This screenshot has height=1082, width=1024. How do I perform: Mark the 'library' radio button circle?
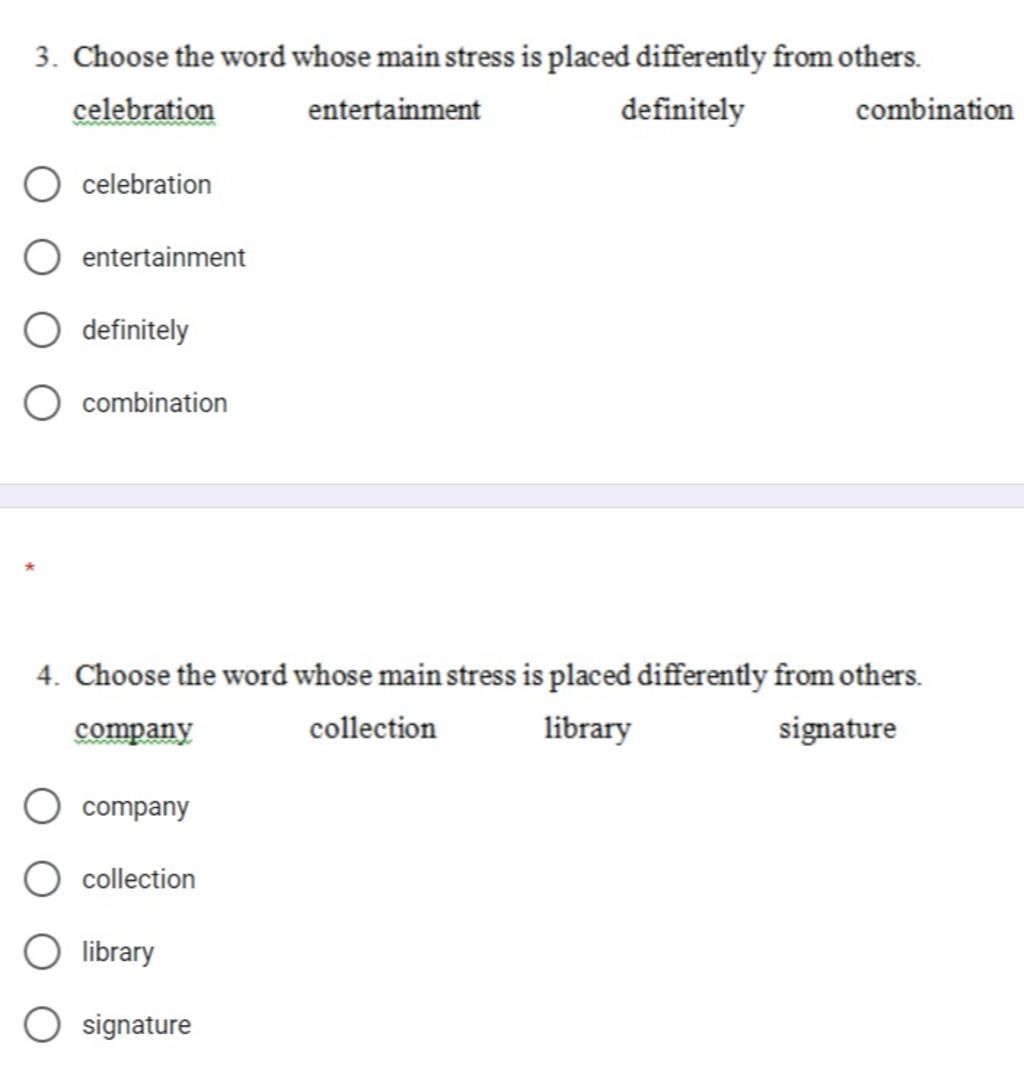[41, 952]
